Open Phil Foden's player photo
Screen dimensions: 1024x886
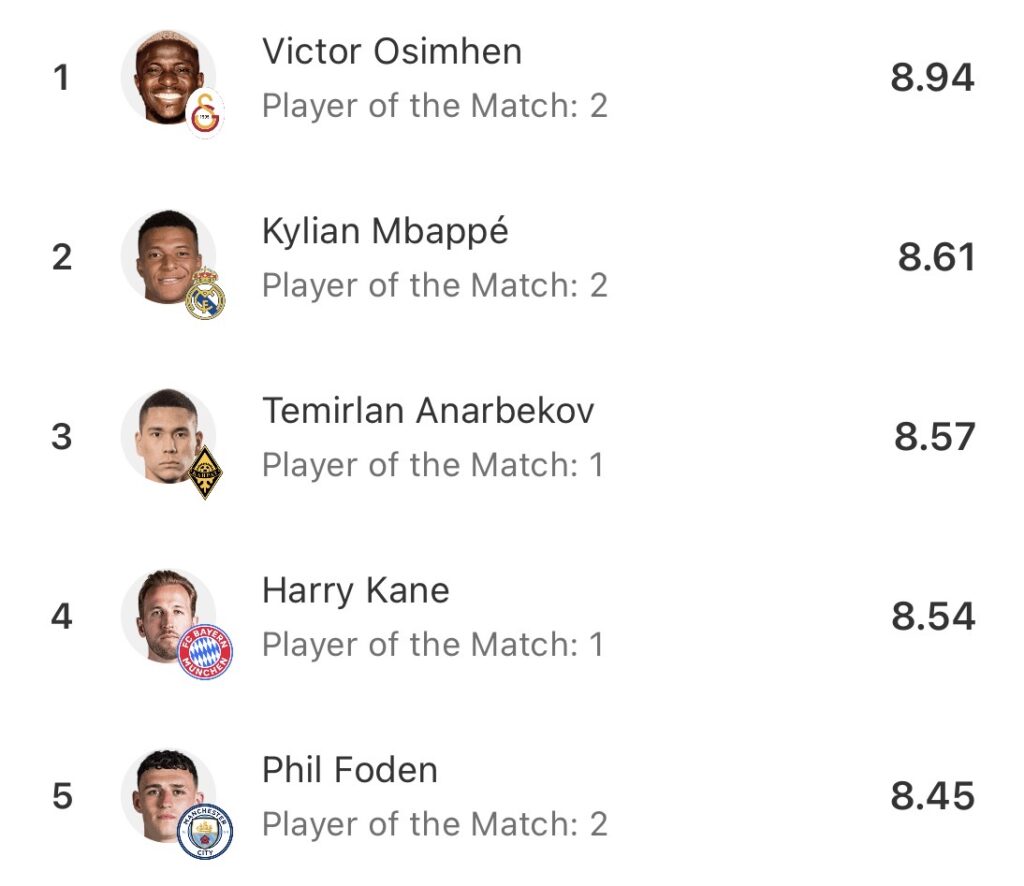[166, 796]
